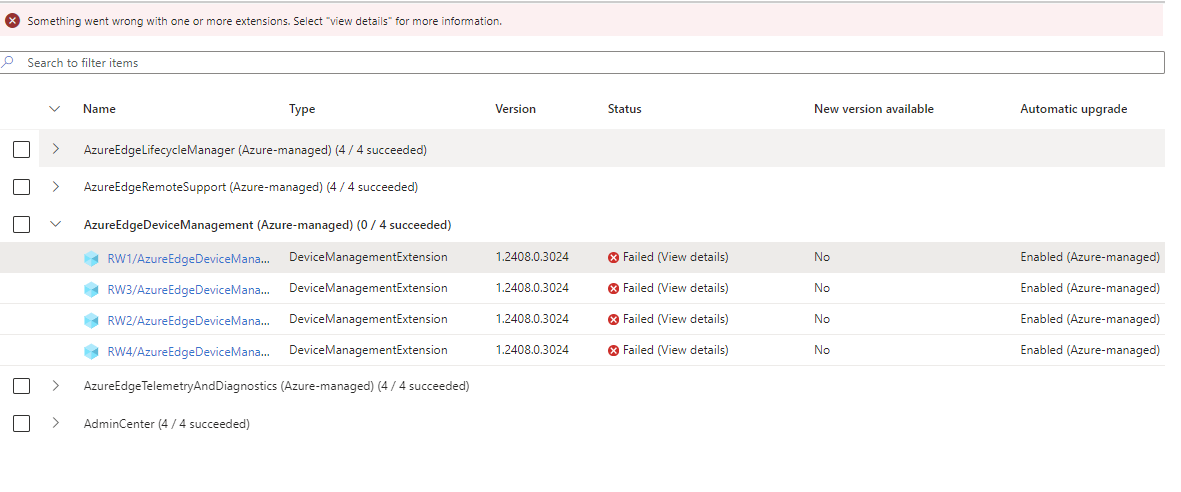Click the No value in RW1 row
Screen dimensions: 1181x492
pos(822,257)
